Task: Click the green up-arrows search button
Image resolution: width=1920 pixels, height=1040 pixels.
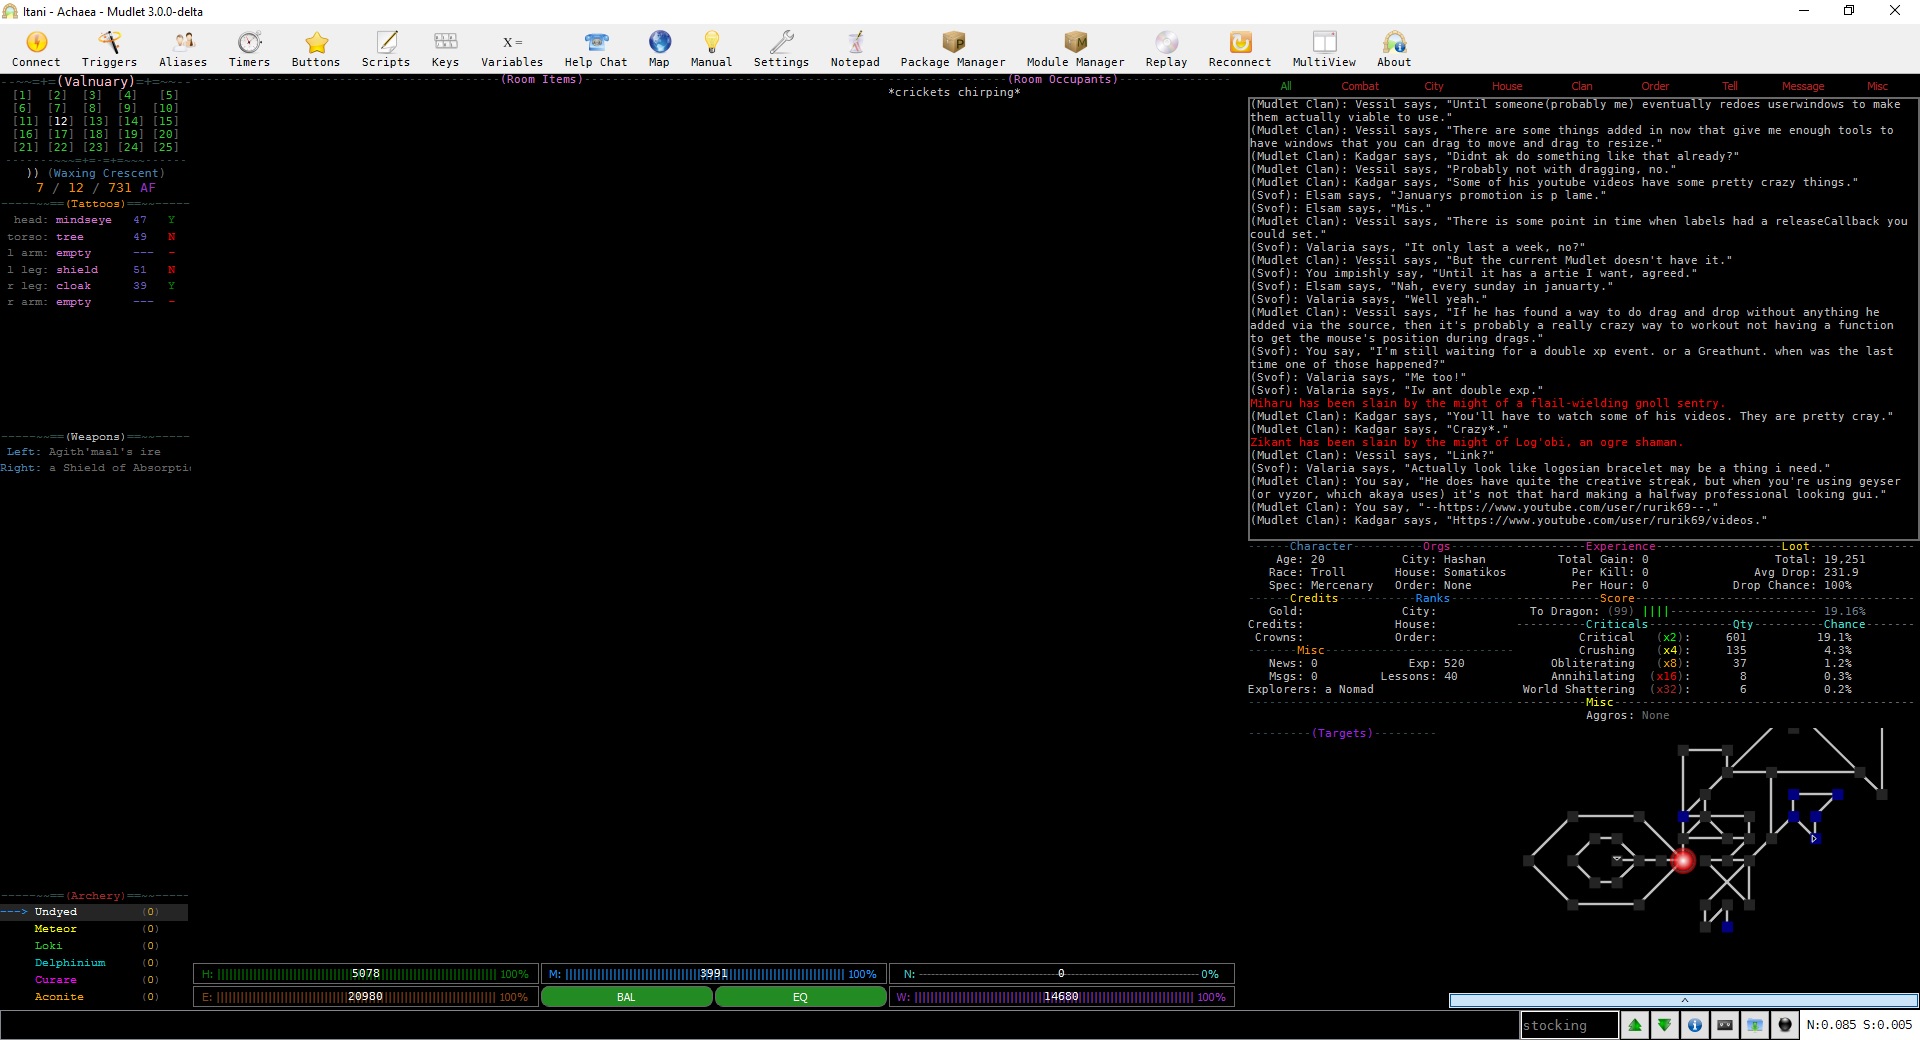Action: 1635,1025
